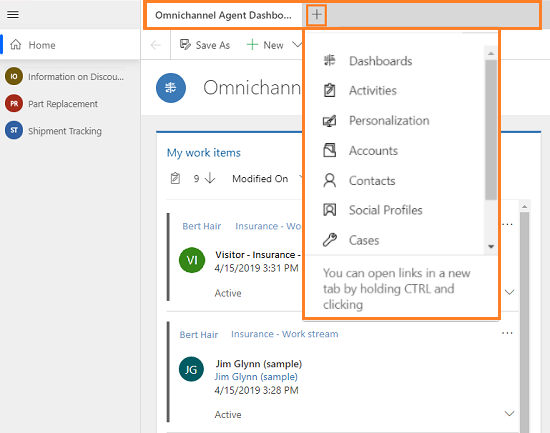Open the Visitor - Insurance work item
The image size is (550, 433).
[x=258, y=254]
